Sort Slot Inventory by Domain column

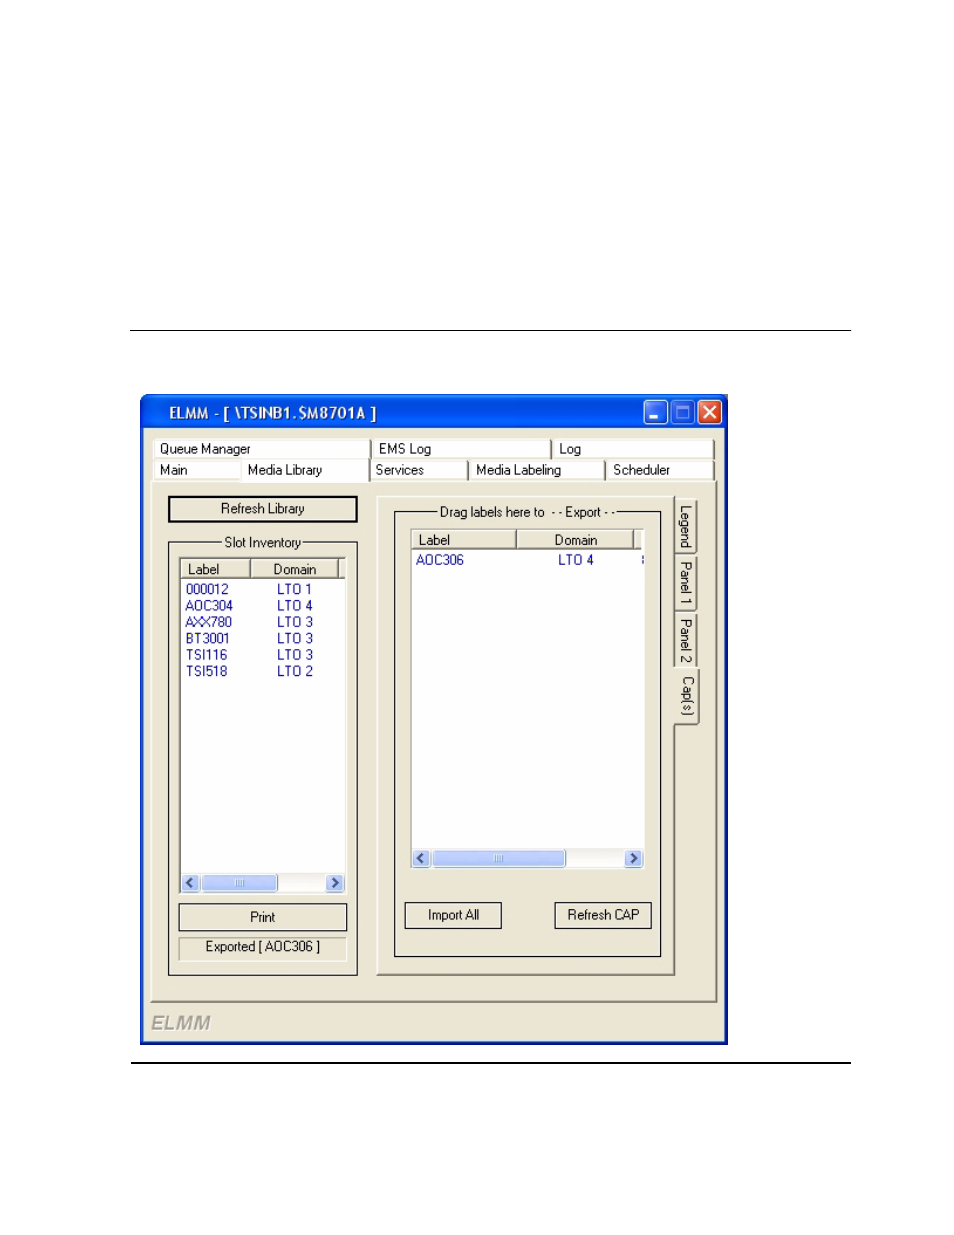pyautogui.click(x=294, y=569)
